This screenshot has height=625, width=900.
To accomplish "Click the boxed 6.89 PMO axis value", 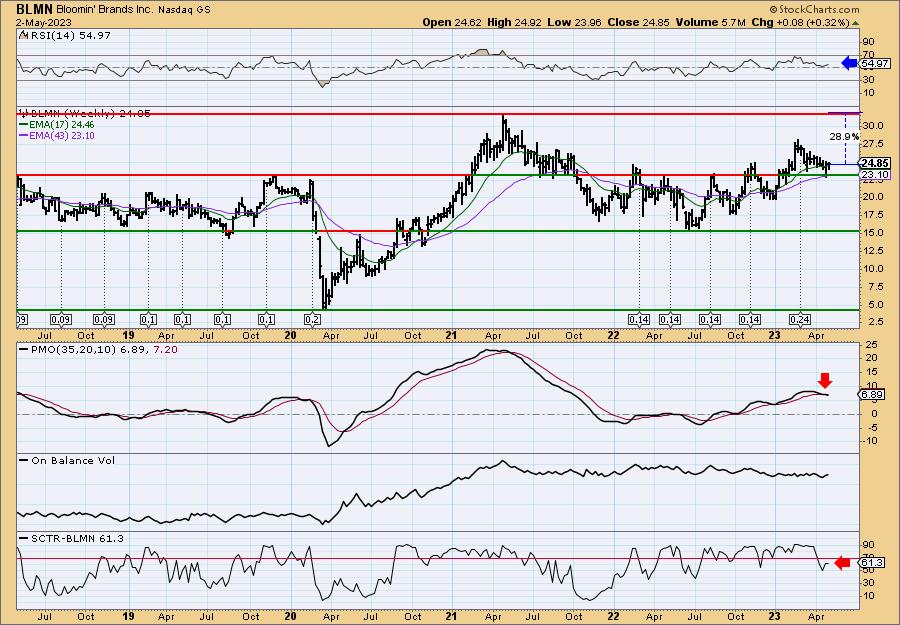I will pyautogui.click(x=873, y=395).
